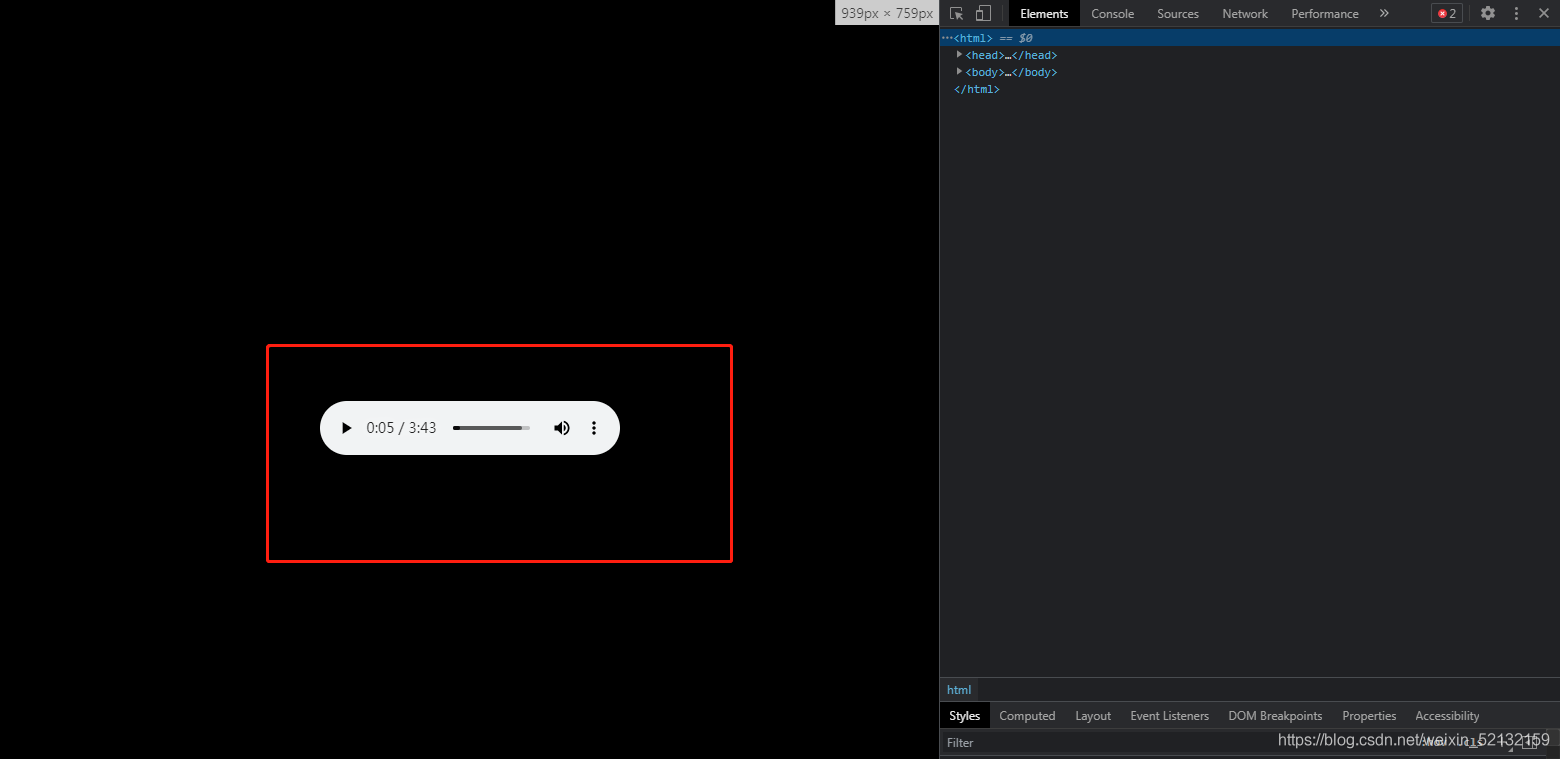Image resolution: width=1560 pixels, height=759 pixels.
Task: Open the DOM Breakpoints tab
Action: tap(1275, 716)
